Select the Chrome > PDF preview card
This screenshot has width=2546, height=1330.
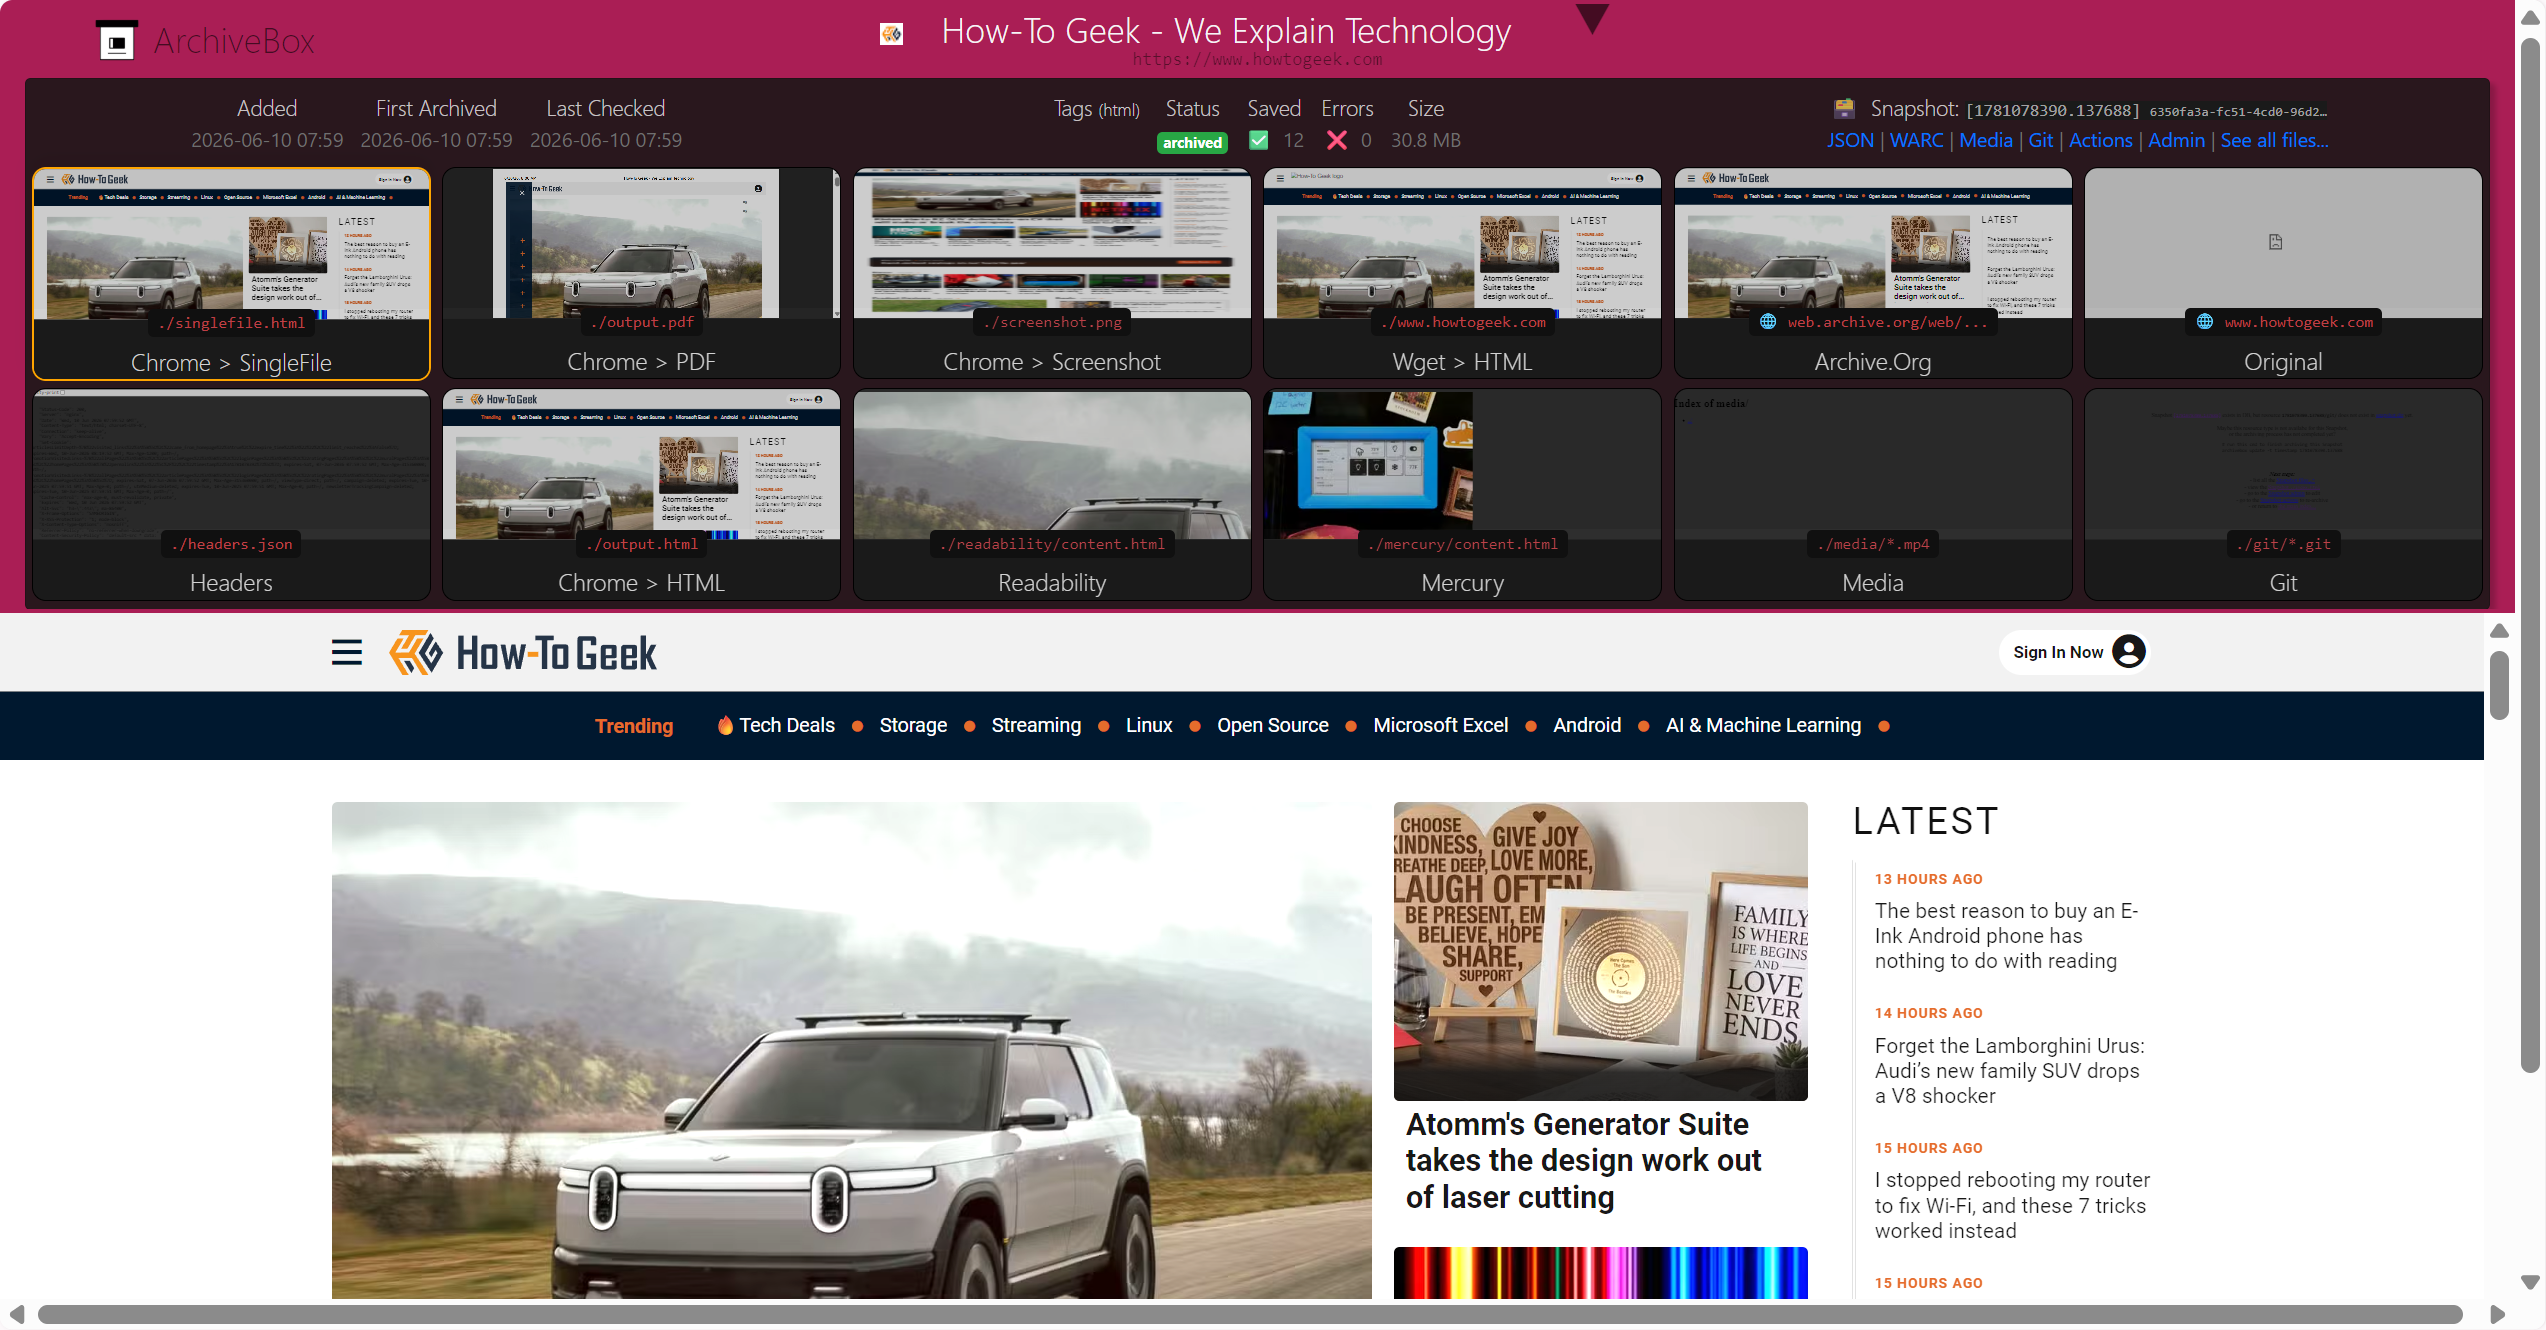(x=641, y=273)
